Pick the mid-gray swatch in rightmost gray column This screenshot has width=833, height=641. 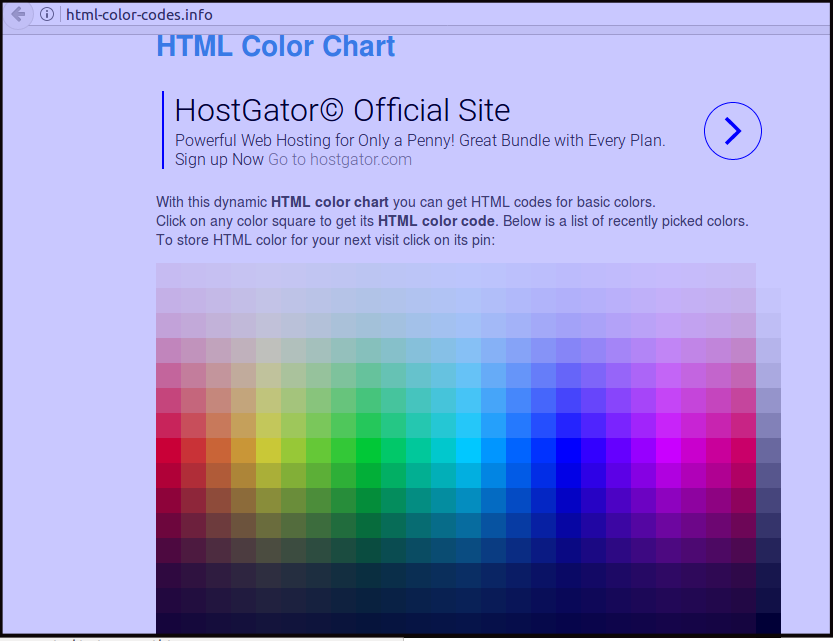768,450
